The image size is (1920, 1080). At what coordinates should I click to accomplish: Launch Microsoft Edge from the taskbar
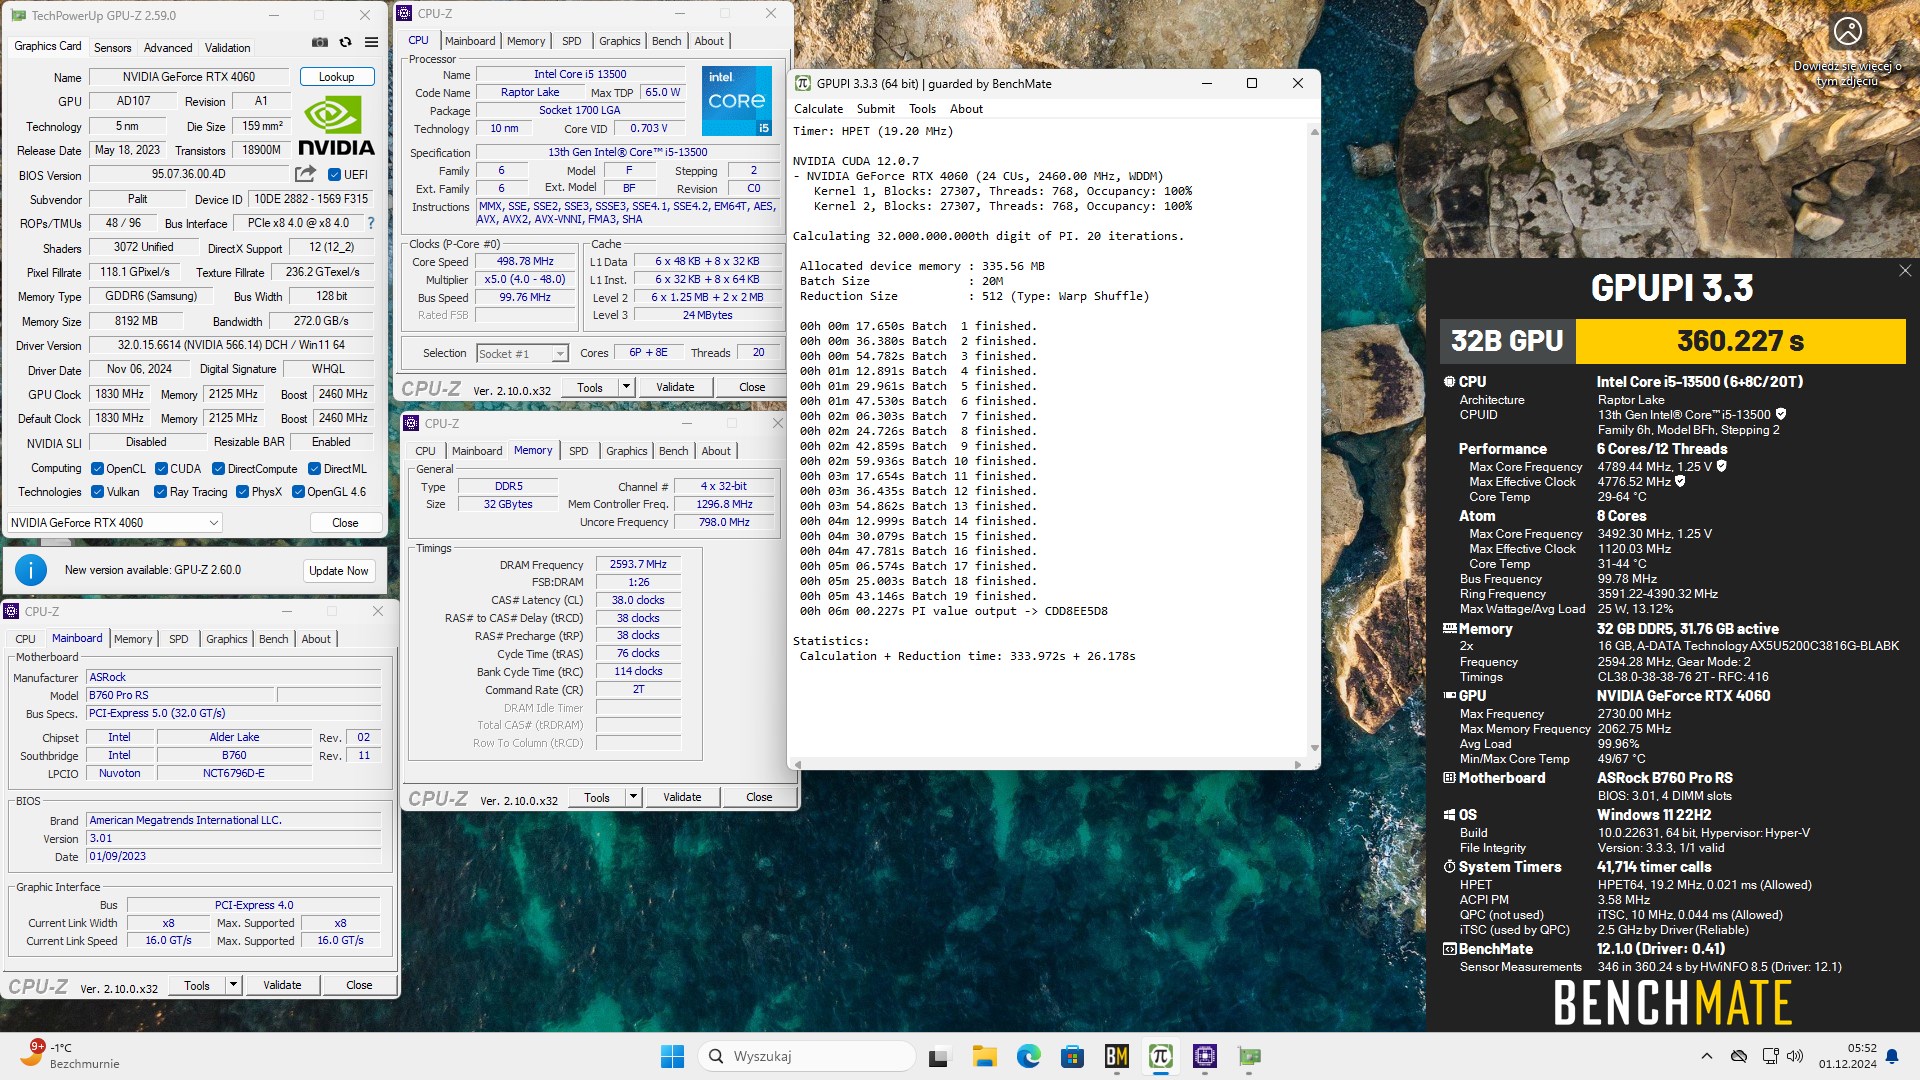pos(1028,1056)
